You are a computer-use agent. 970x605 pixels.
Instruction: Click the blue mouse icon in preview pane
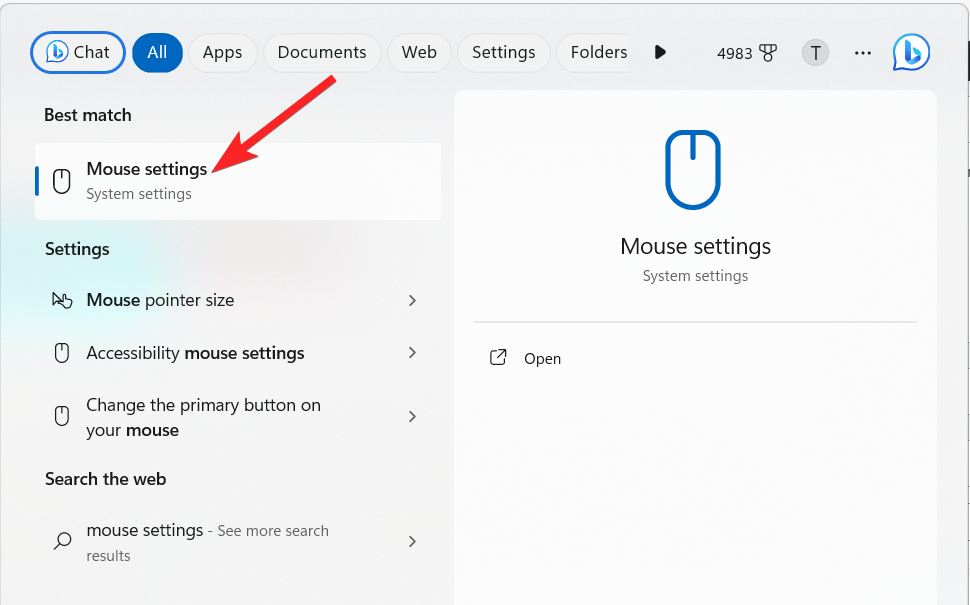[x=694, y=169]
